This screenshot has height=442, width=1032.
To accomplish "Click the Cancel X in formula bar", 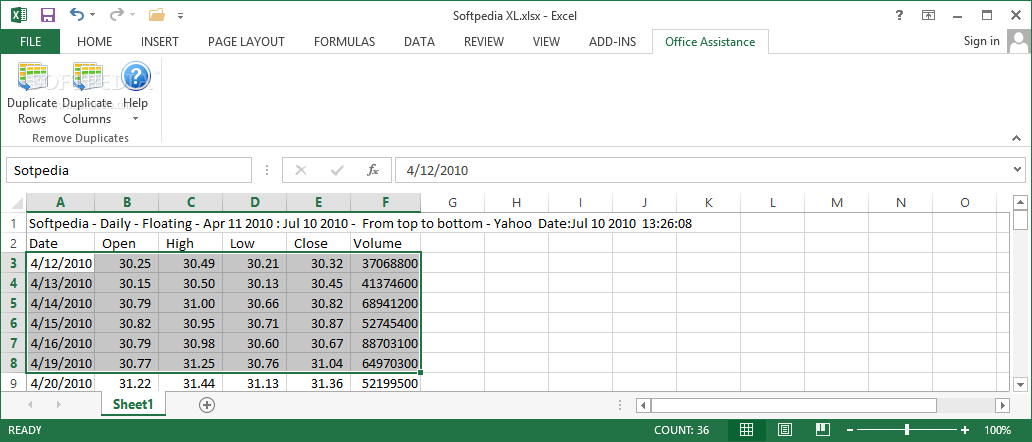I will (x=301, y=170).
